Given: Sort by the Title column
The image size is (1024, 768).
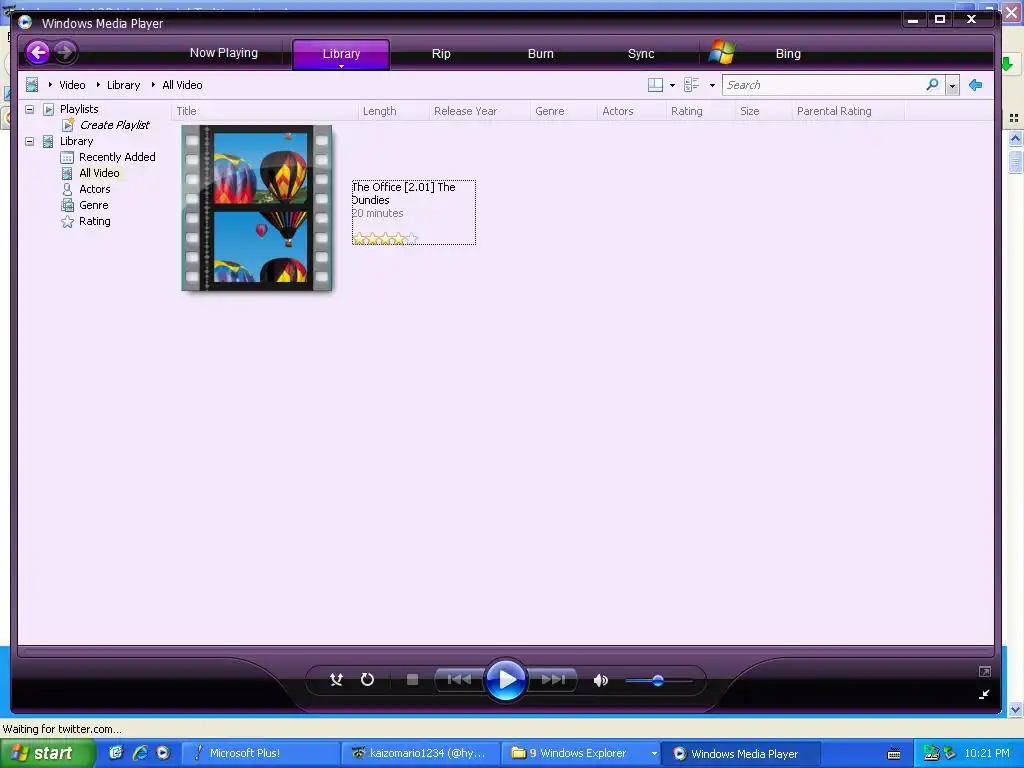Looking at the screenshot, I should pos(264,111).
